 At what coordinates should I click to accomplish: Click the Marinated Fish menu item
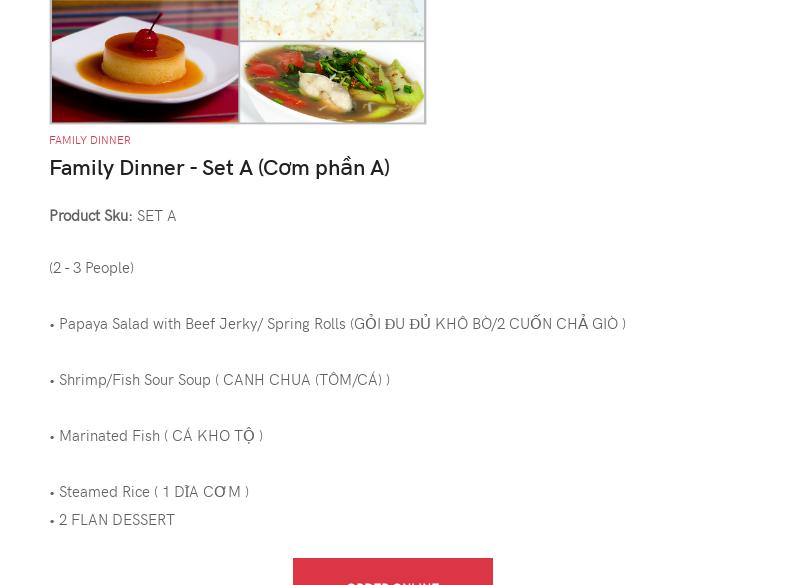pyautogui.click(x=109, y=436)
